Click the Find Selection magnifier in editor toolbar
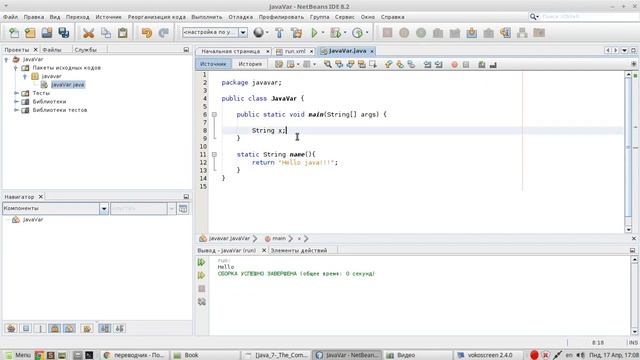Image resolution: width=640 pixels, height=360 pixels. [x=328, y=64]
